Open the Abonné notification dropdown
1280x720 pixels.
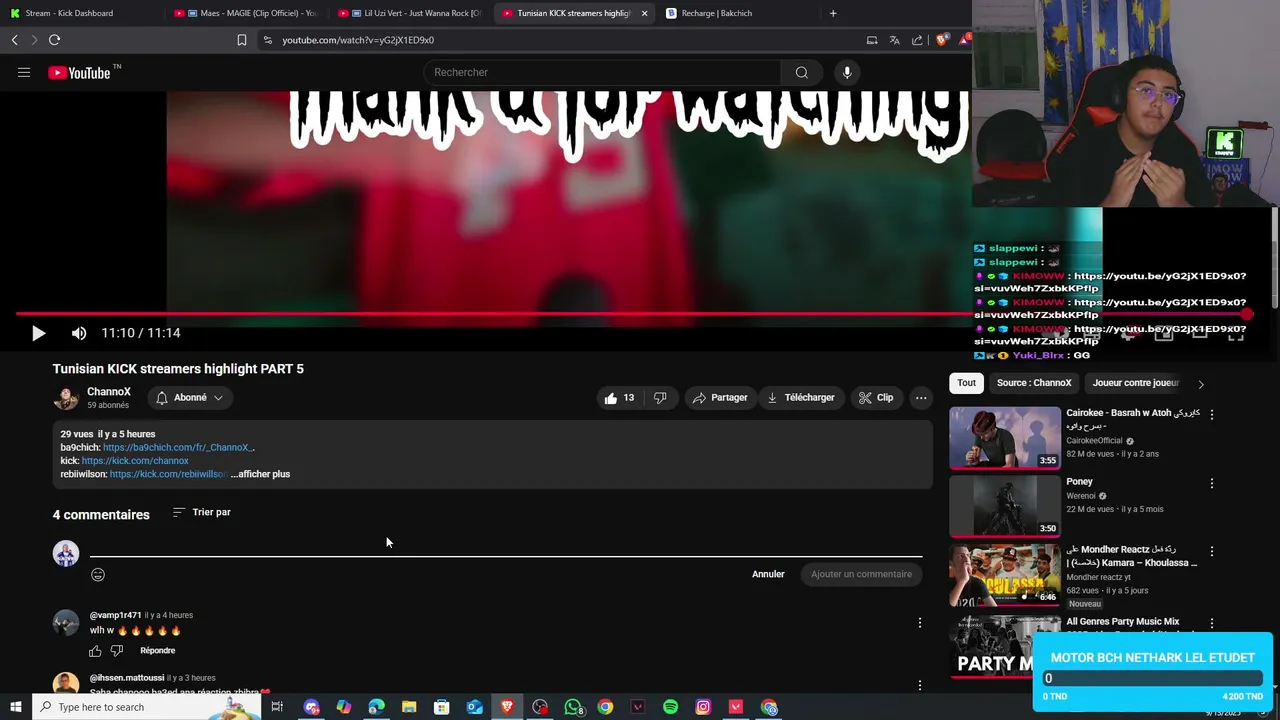(189, 398)
